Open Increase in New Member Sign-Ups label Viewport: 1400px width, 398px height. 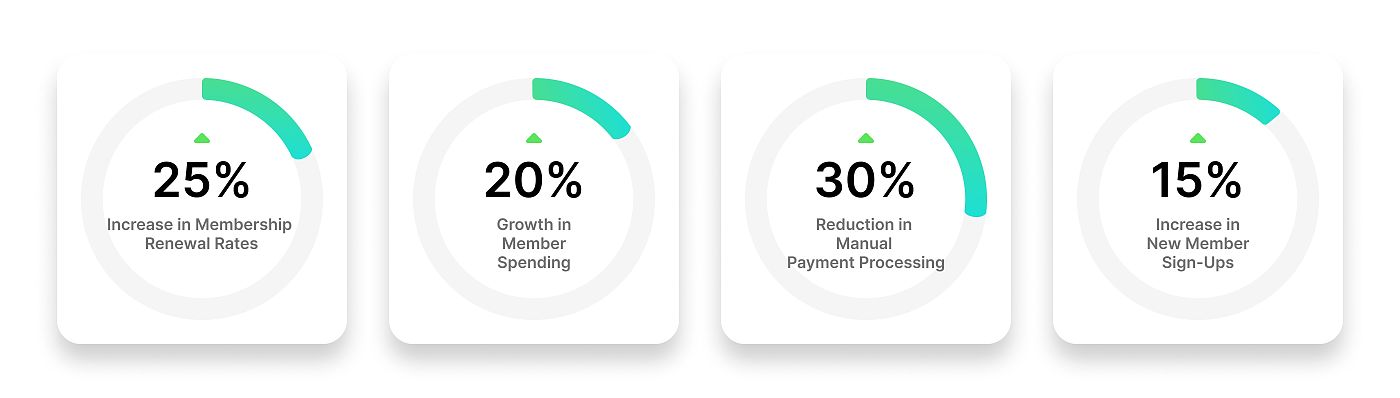coord(1198,244)
